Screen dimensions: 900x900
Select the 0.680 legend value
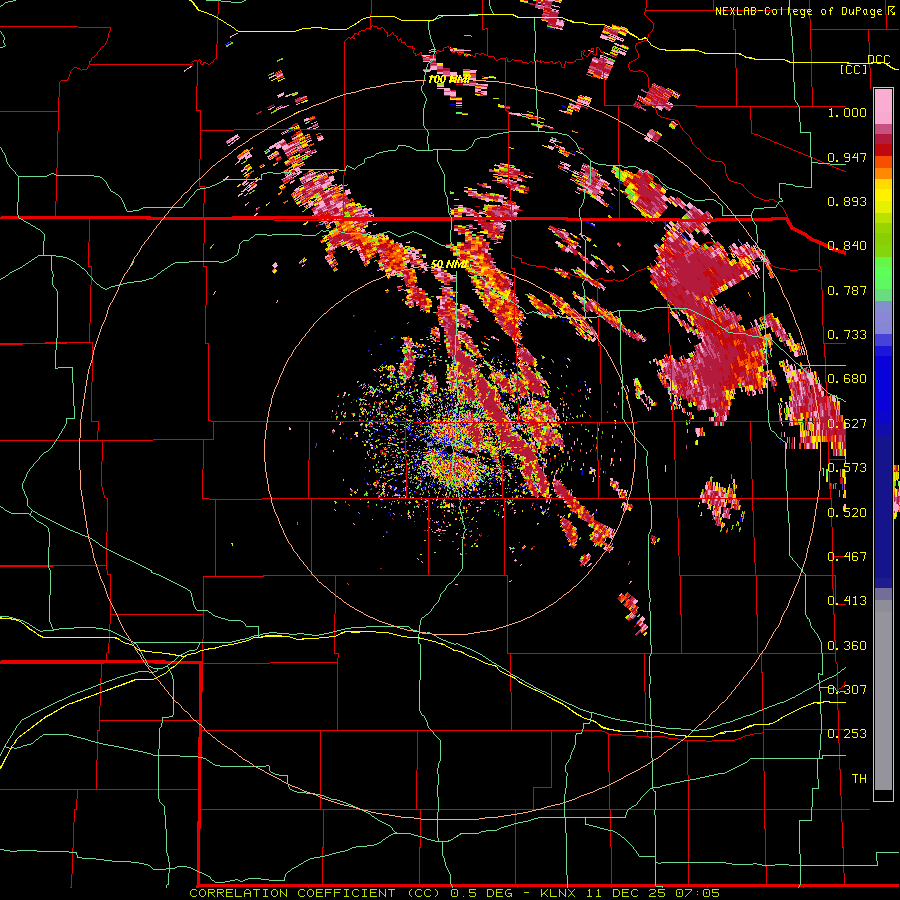point(847,378)
